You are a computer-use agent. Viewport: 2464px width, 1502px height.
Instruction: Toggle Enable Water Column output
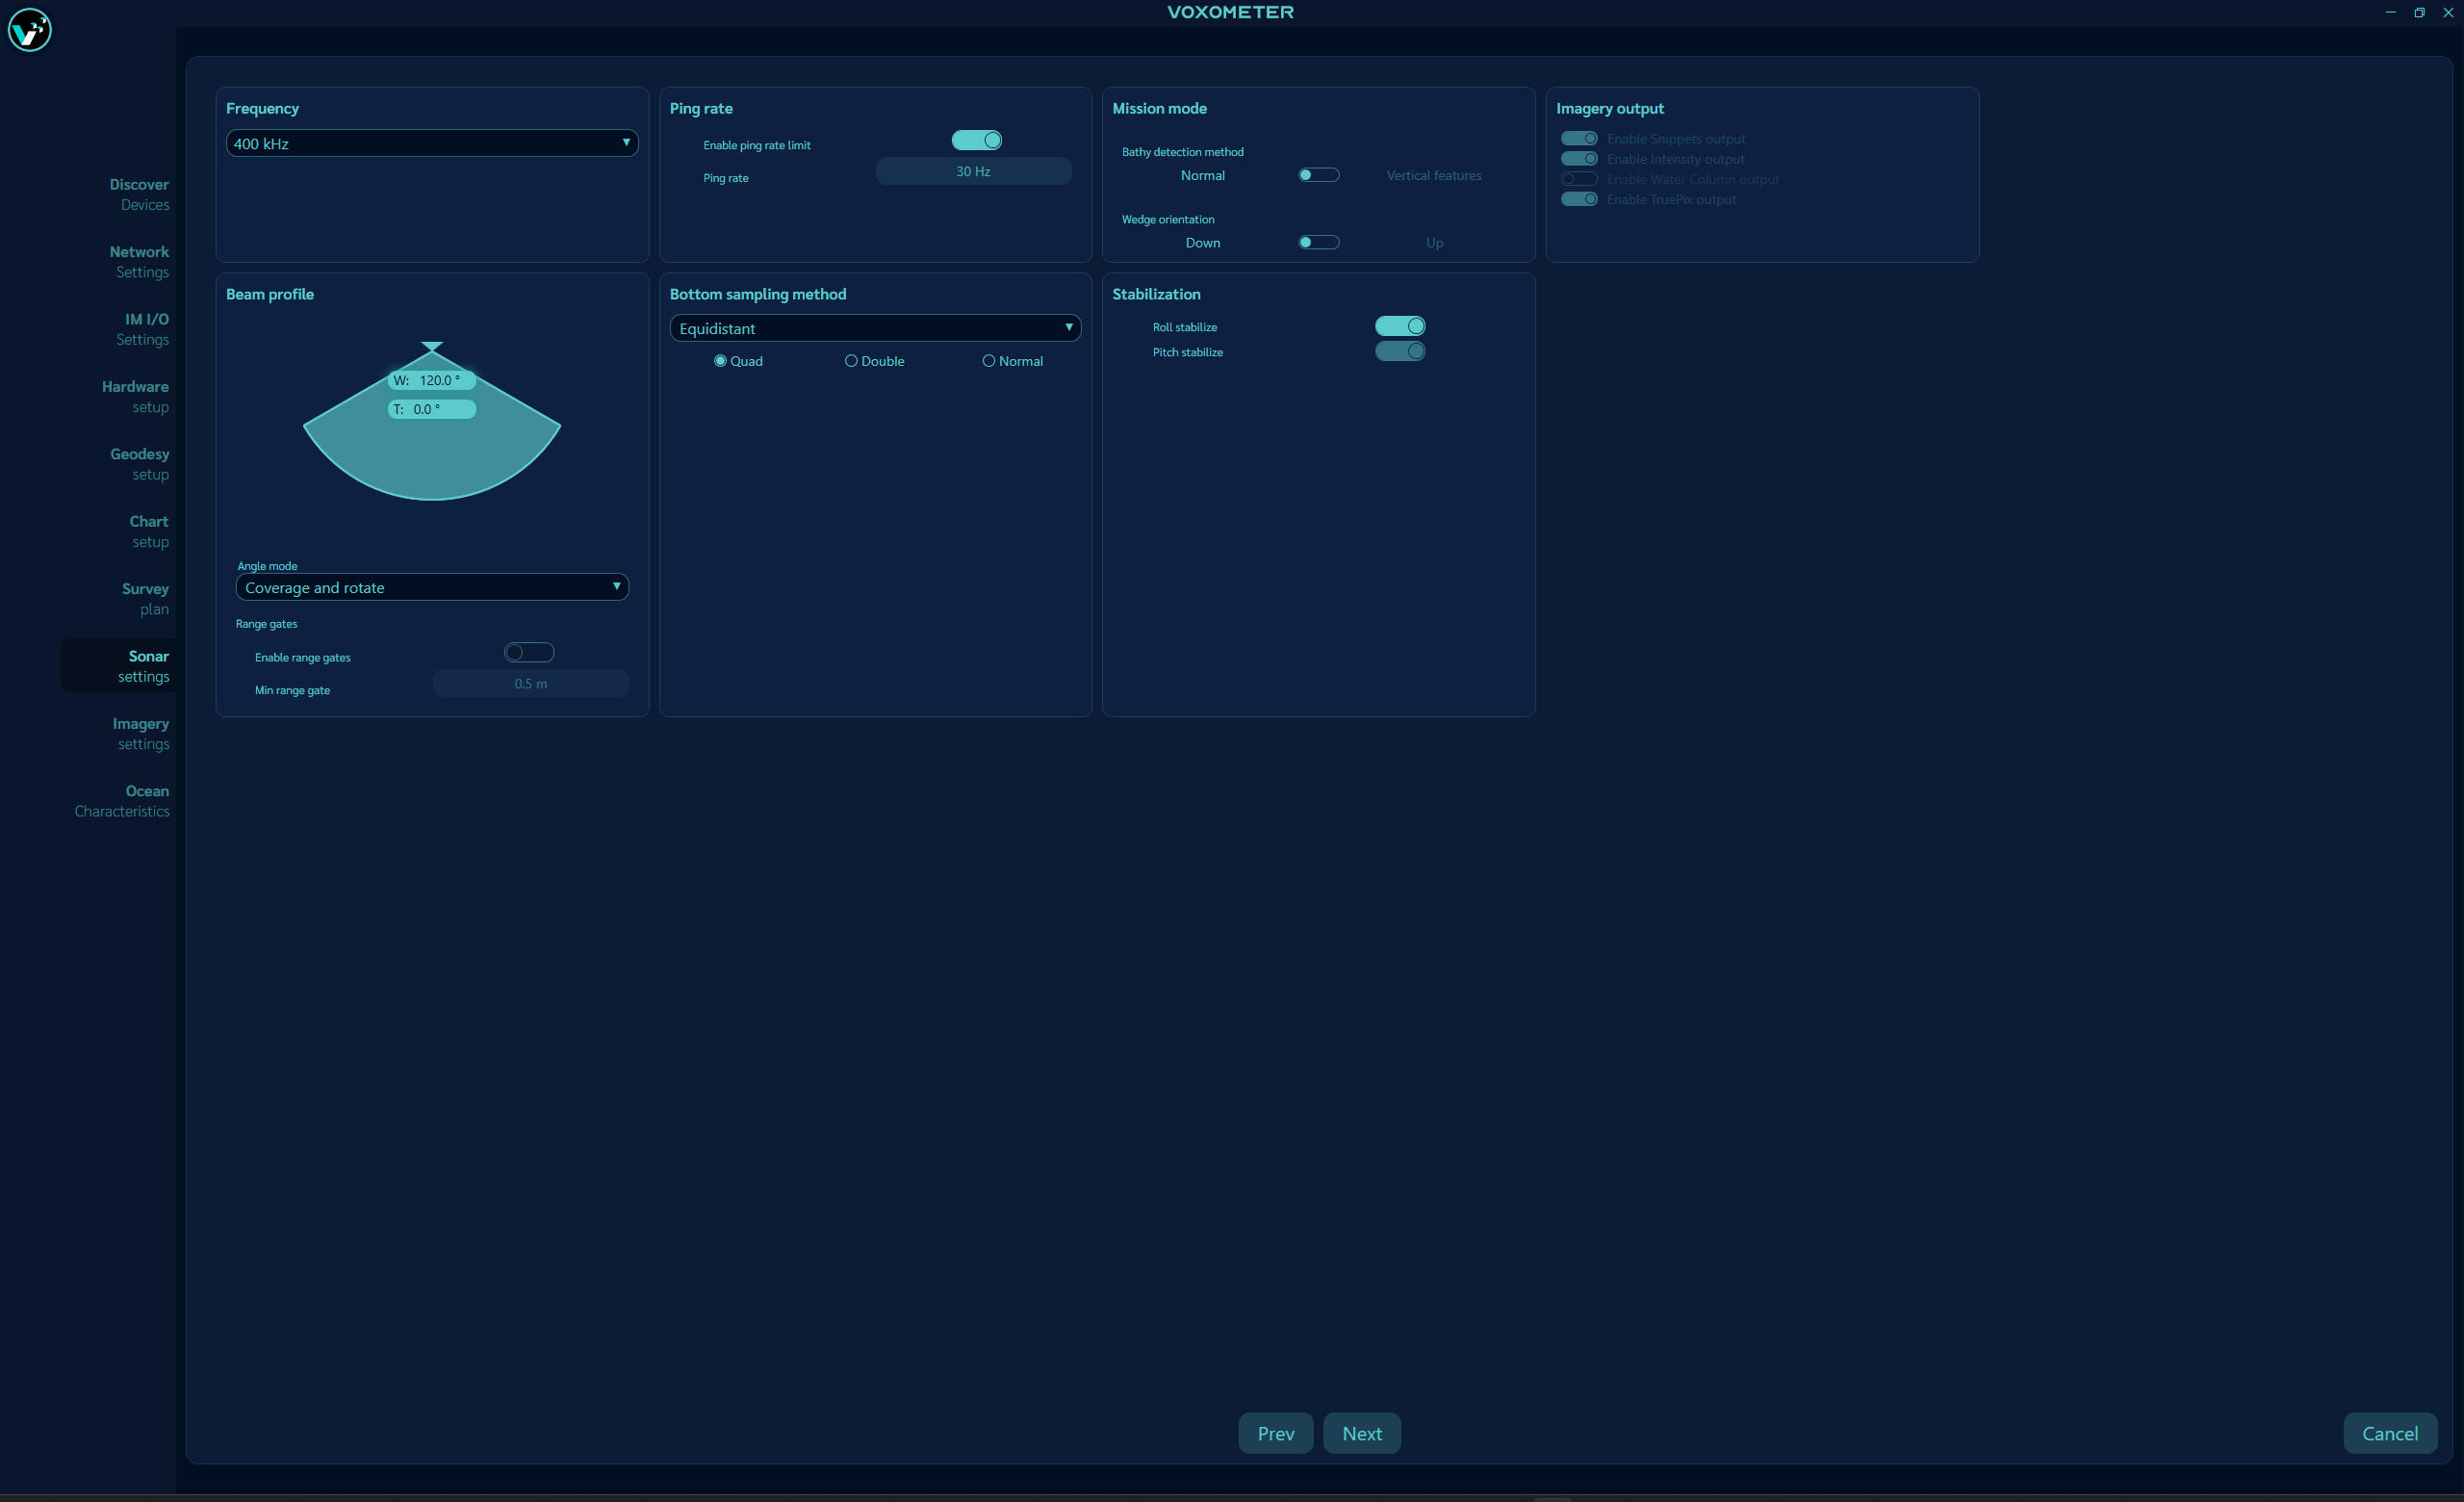pos(1579,179)
